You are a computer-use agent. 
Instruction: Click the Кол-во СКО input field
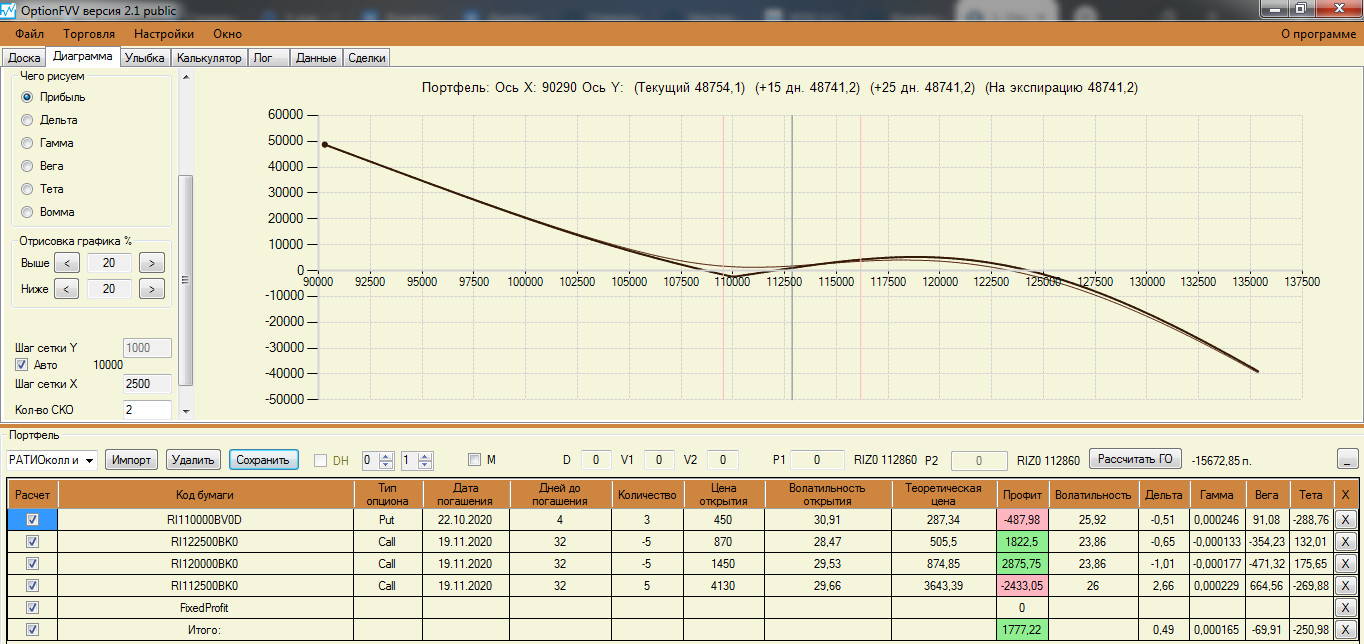tap(146, 410)
